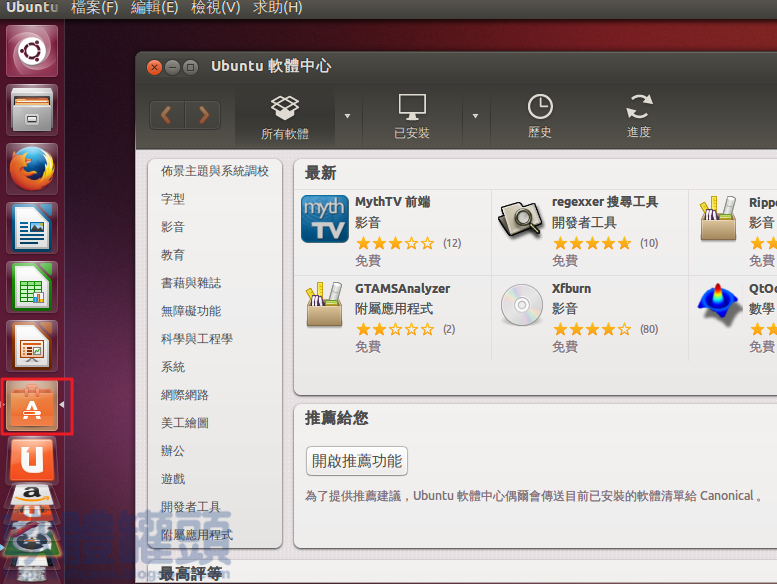This screenshot has width=777, height=584.
Task: Click the 最高評等 section heading
Action: (x=191, y=574)
